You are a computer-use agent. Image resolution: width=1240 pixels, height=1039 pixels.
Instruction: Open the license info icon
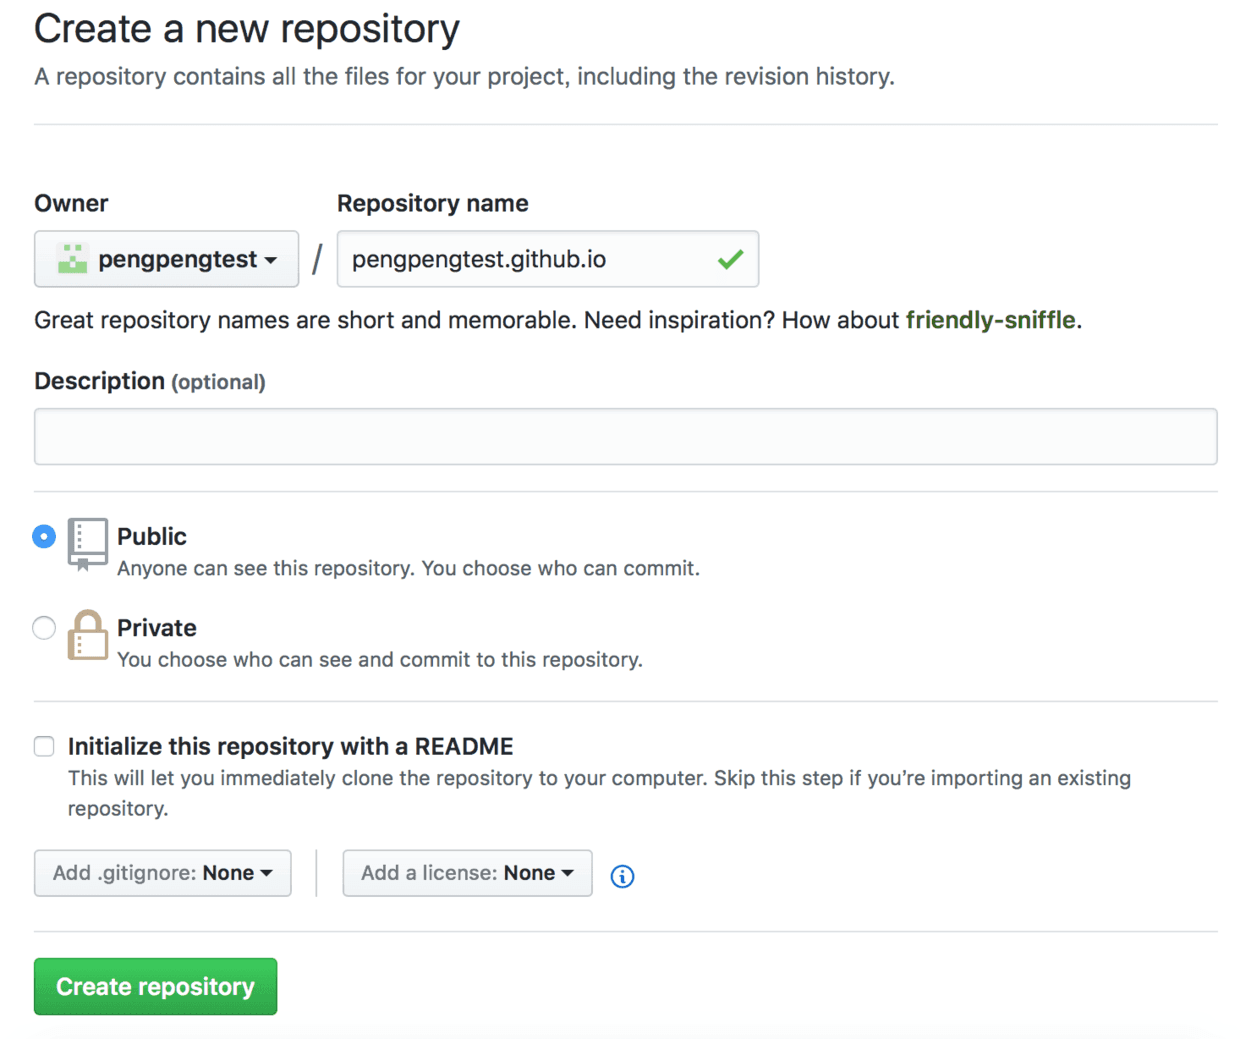(622, 876)
